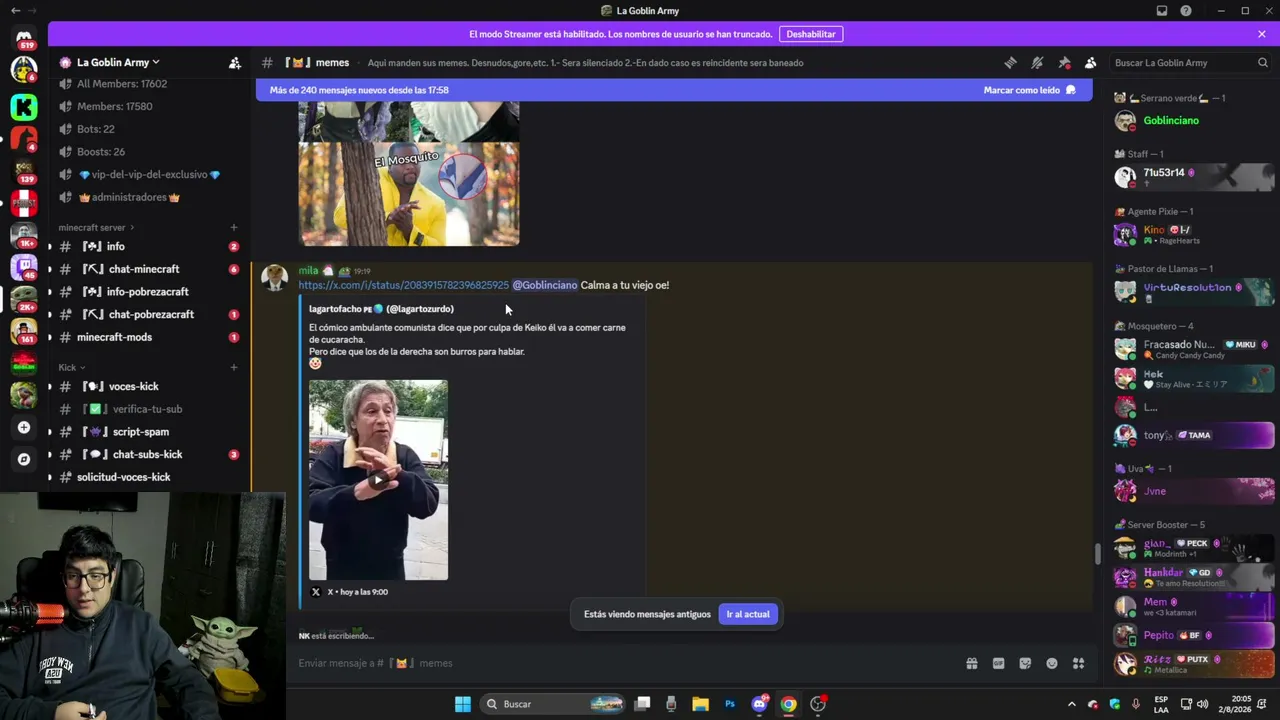1280x720 pixels.
Task: Open the script-spam channel
Action: [x=148, y=432]
